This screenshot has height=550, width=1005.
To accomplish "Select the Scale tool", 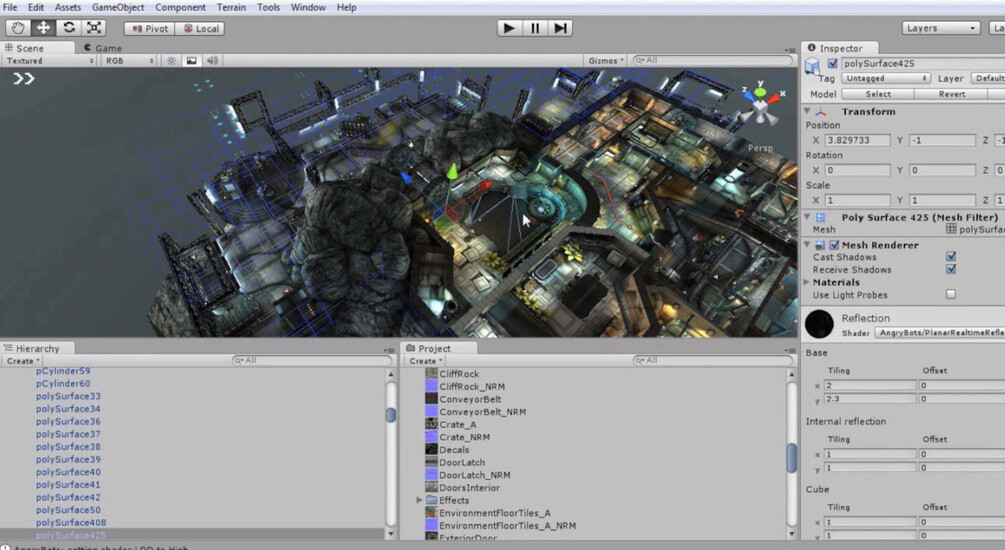I will point(94,28).
